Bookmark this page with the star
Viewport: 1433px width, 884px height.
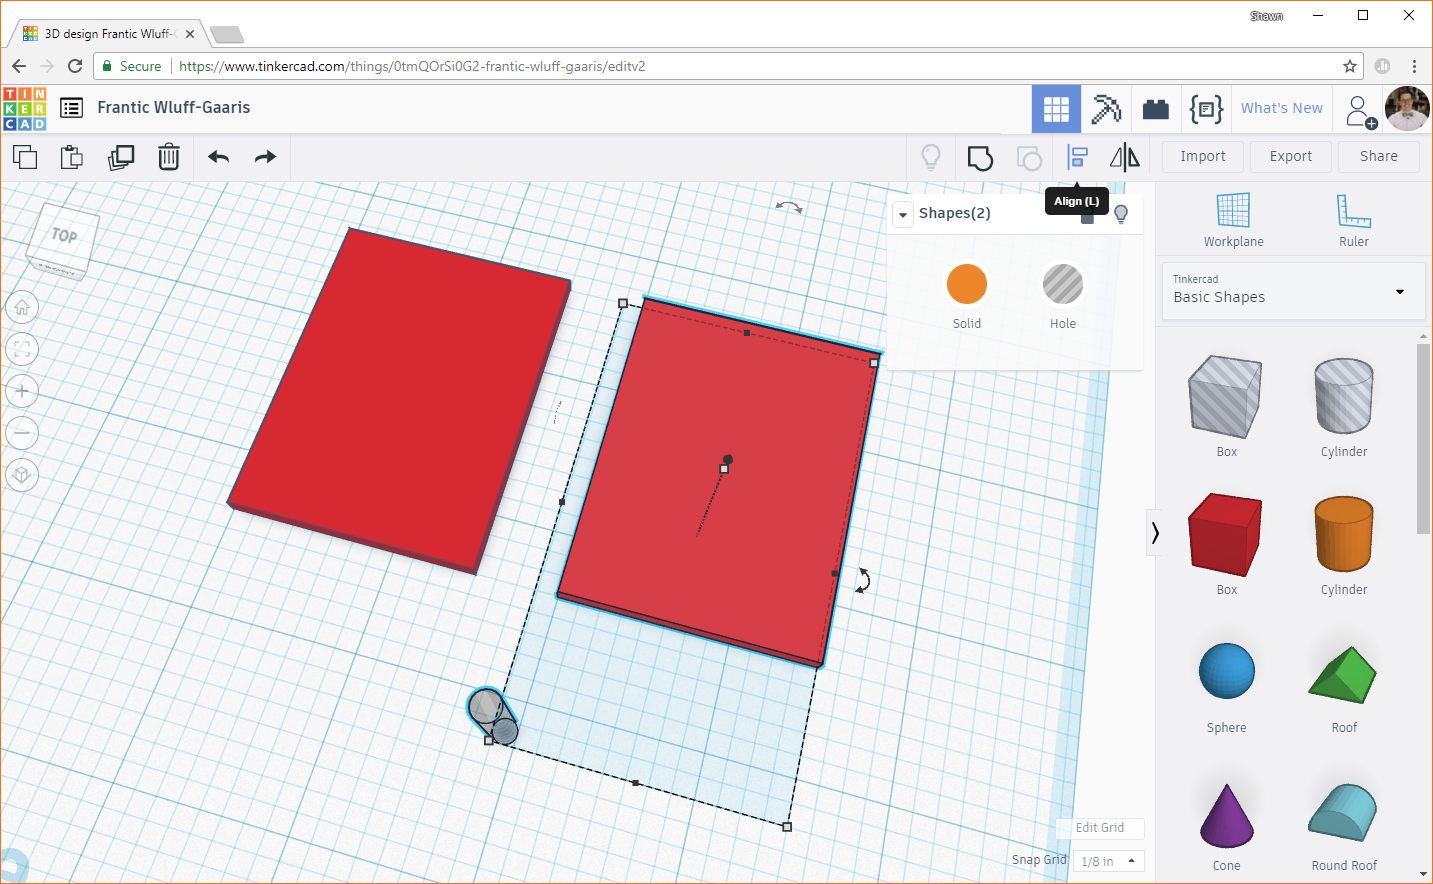pyautogui.click(x=1350, y=66)
